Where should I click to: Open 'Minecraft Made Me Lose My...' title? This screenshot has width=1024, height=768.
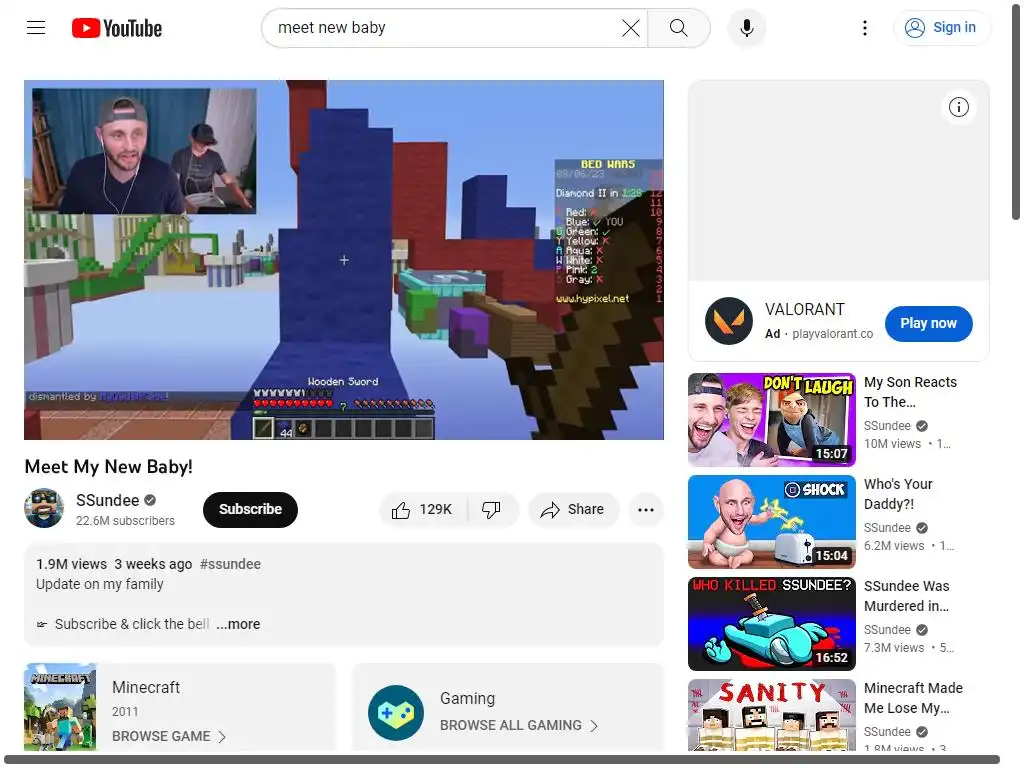pyautogui.click(x=913, y=697)
